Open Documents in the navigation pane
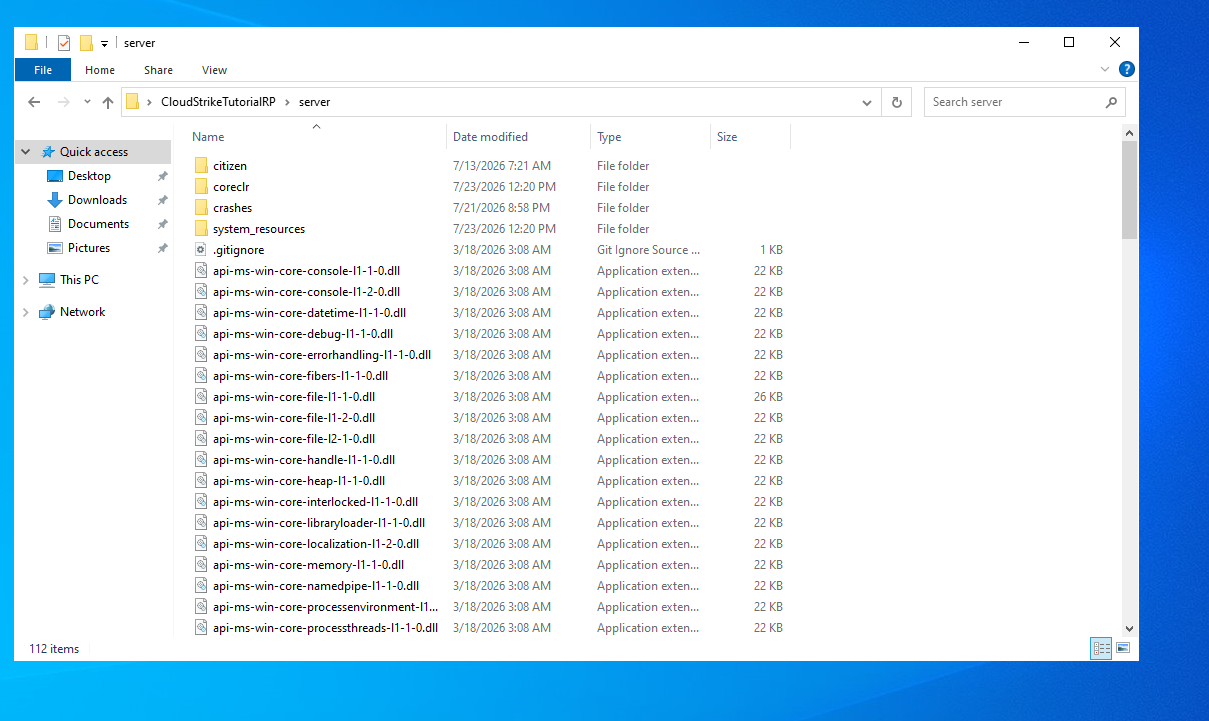 click(98, 224)
